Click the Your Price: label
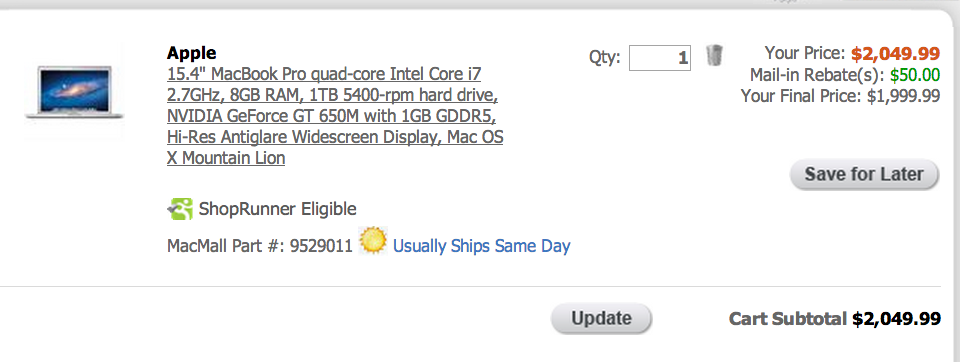Image resolution: width=960 pixels, height=362 pixels. pyautogui.click(x=806, y=54)
